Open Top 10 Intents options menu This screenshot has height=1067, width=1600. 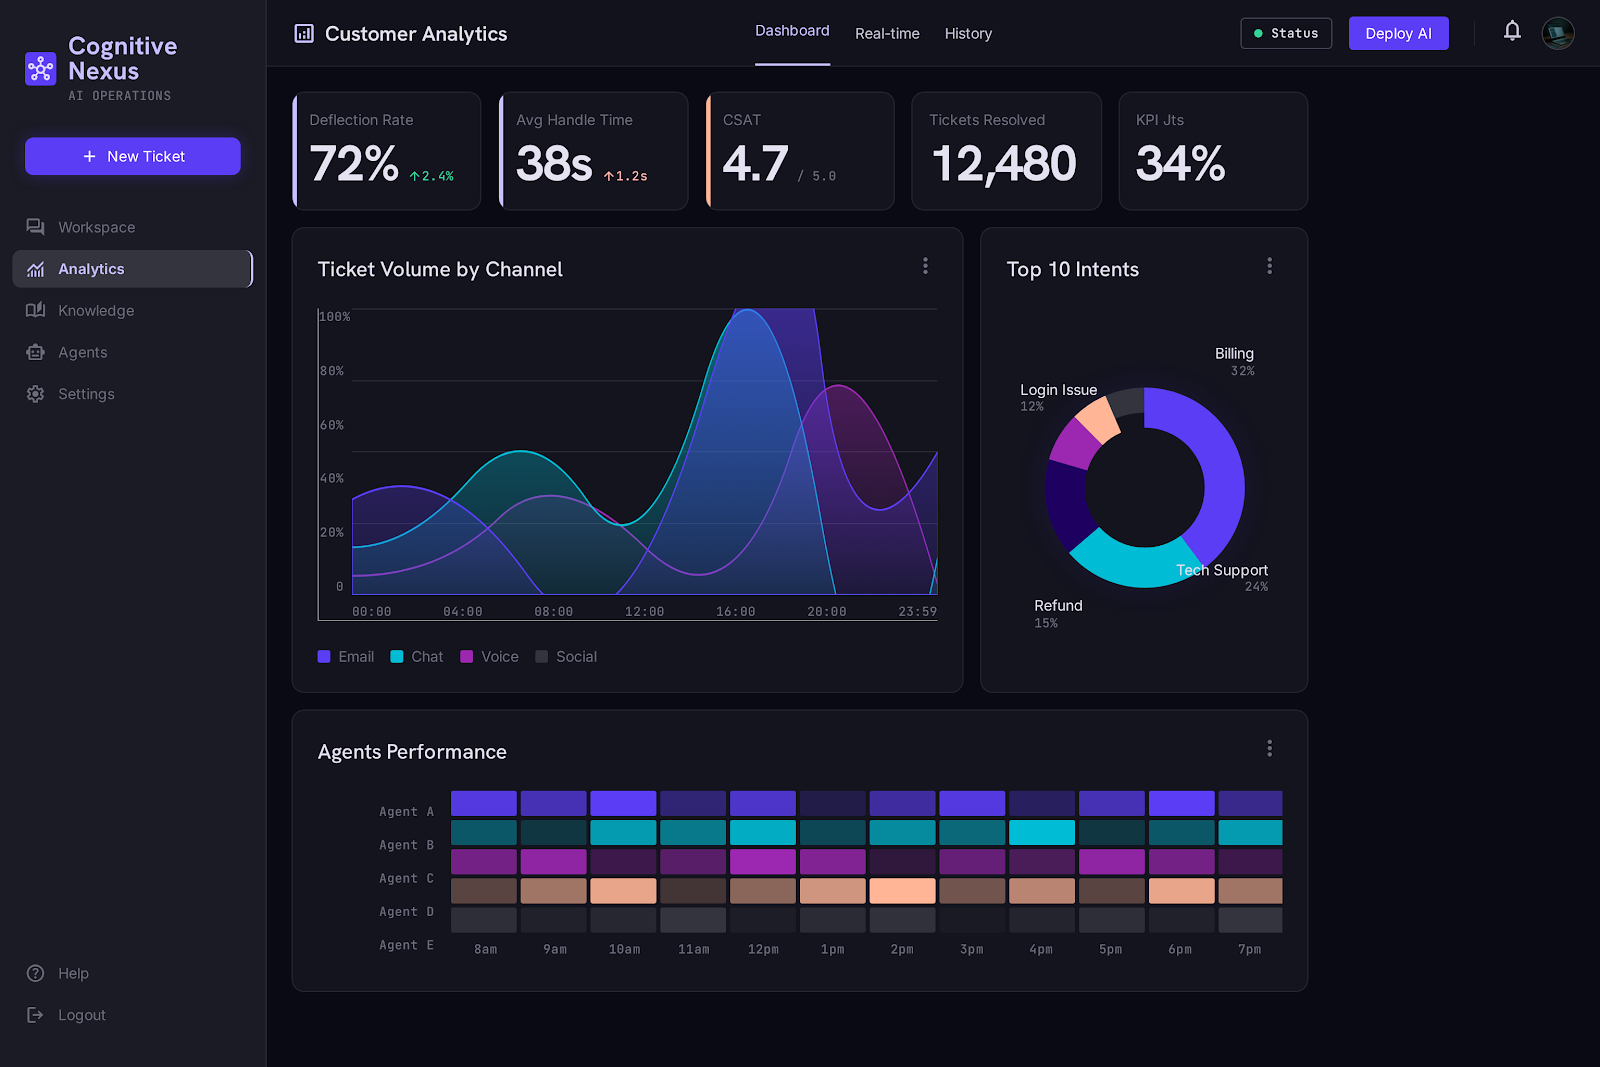1270,266
